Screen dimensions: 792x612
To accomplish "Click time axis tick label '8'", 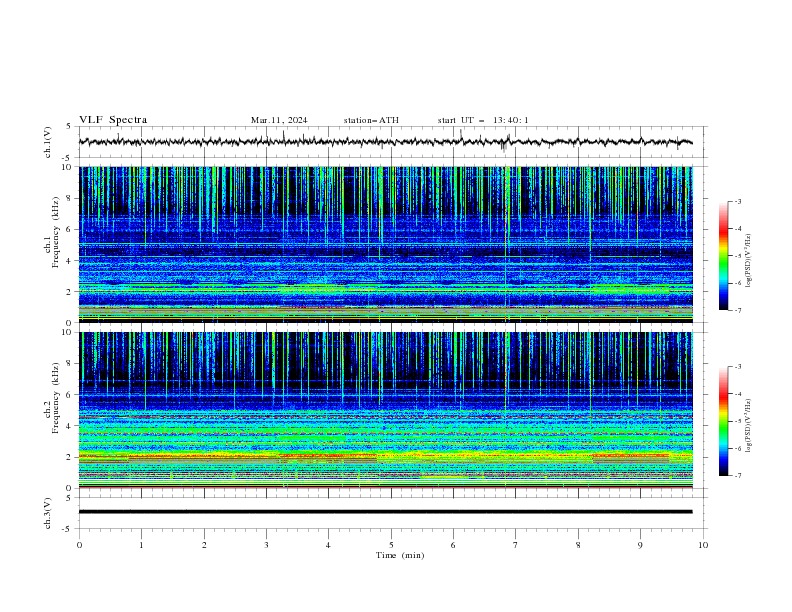I will (578, 545).
